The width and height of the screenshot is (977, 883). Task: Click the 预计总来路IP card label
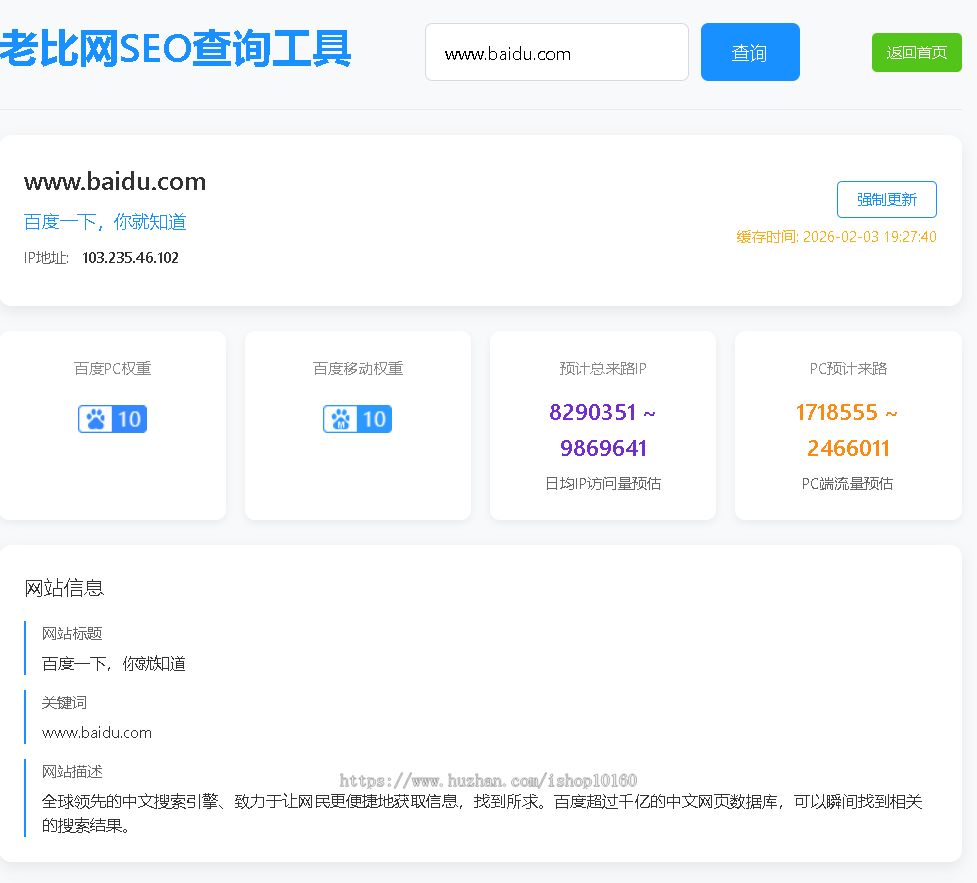point(603,369)
